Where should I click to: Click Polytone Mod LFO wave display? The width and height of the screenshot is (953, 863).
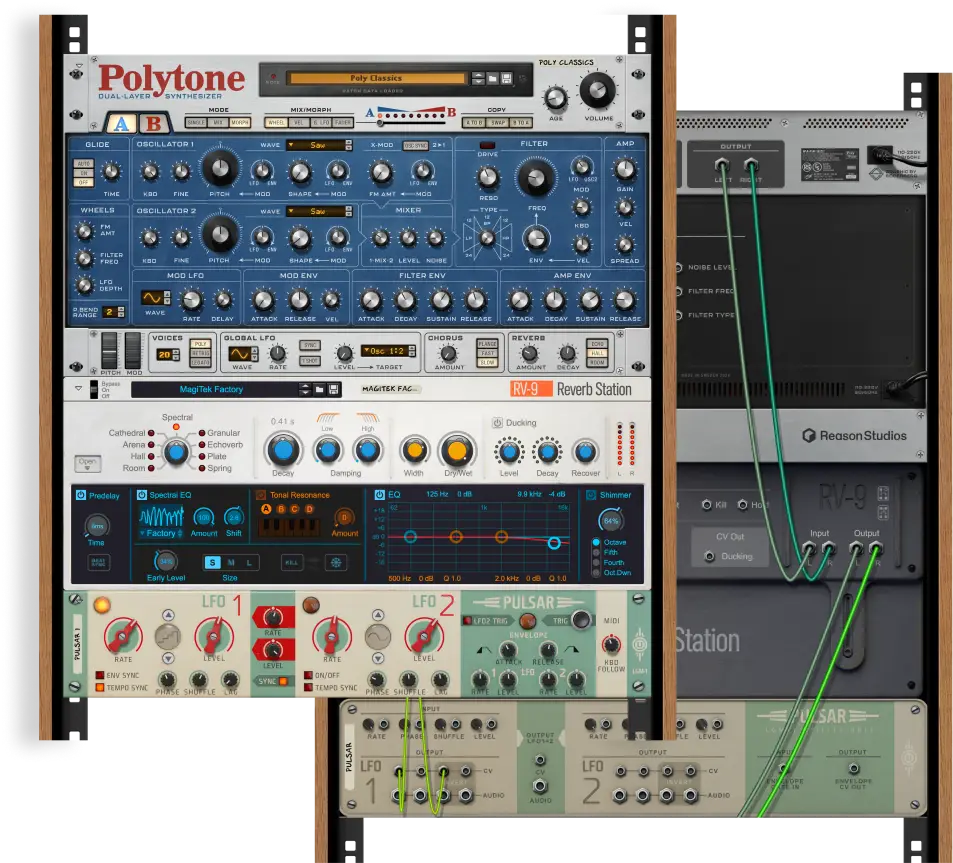(x=152, y=298)
